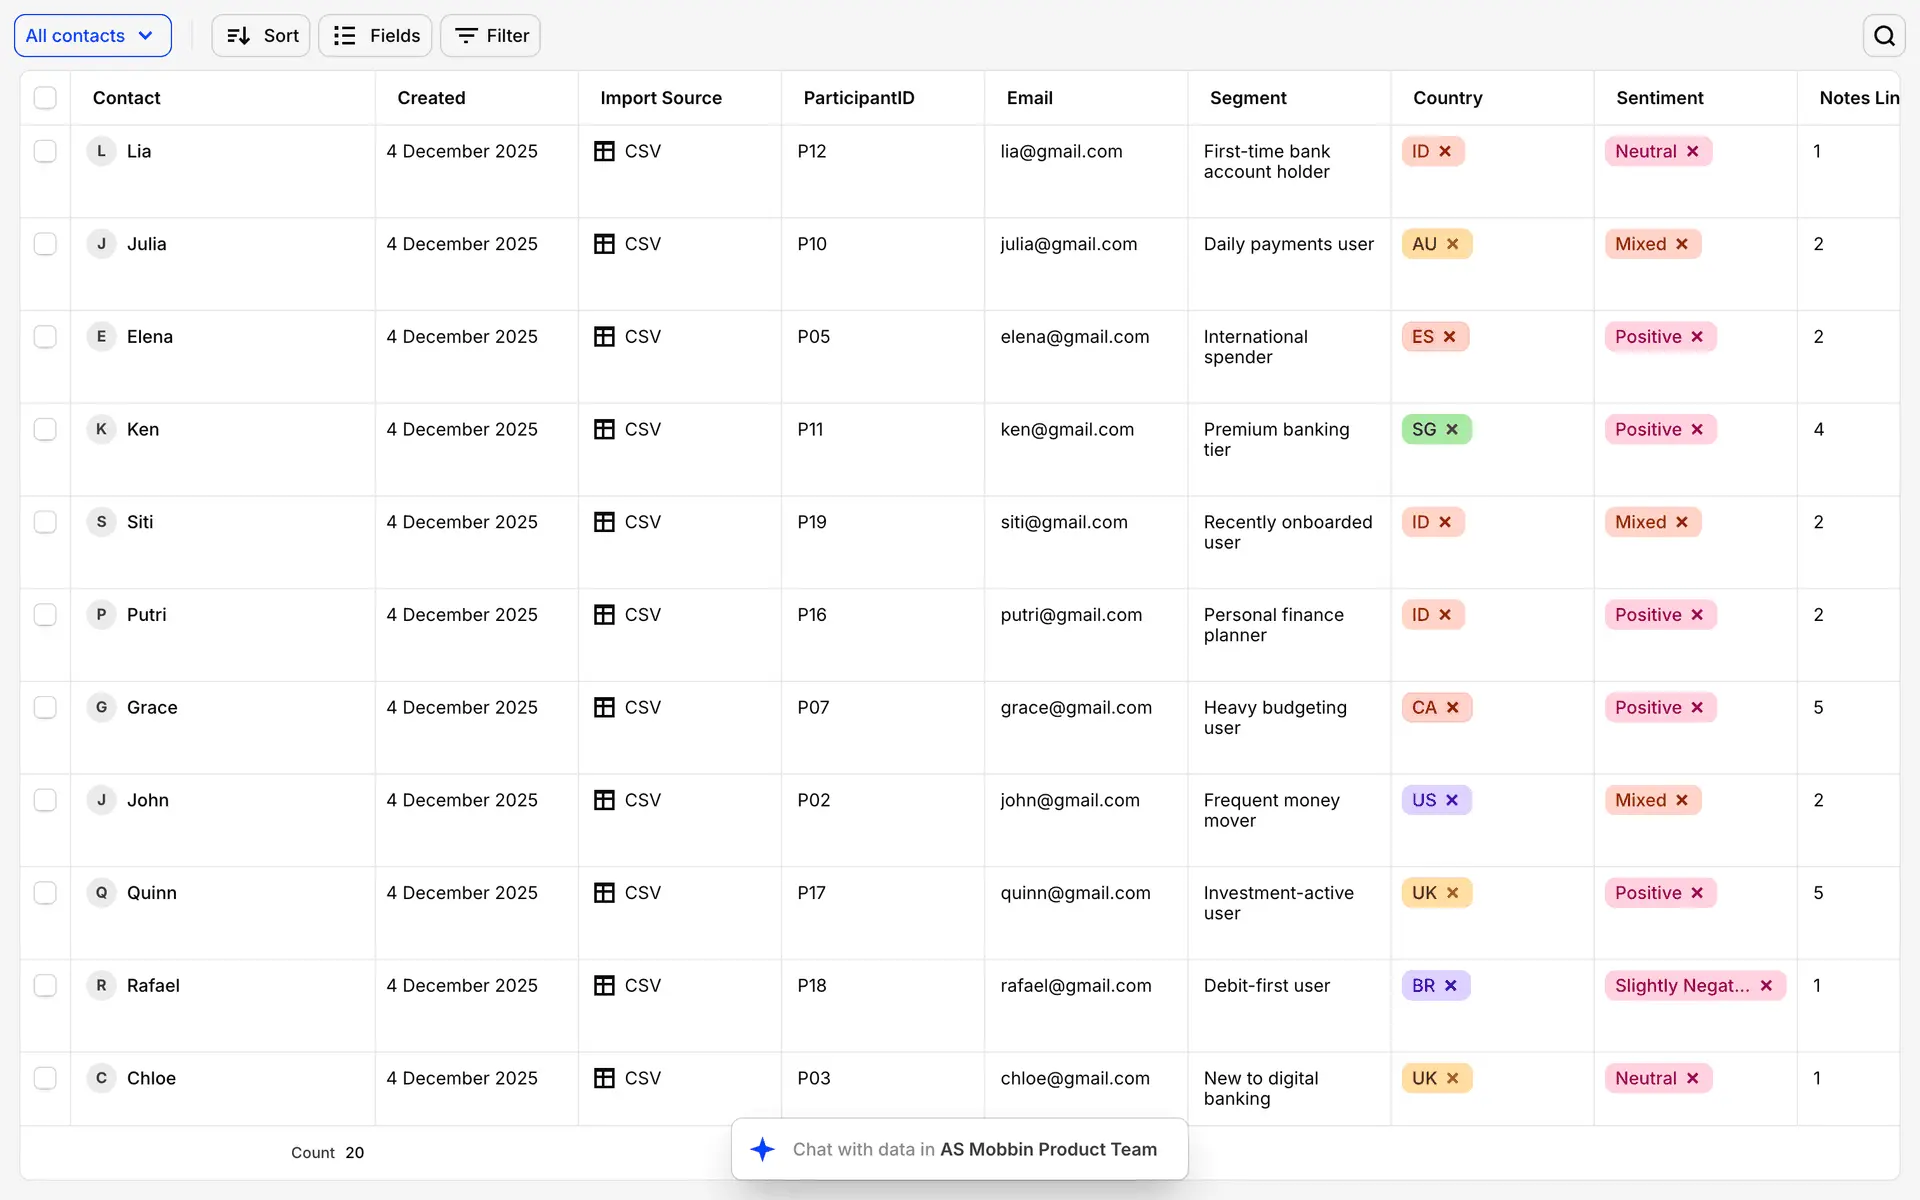1920x1200 pixels.
Task: Open Grace's contact record
Action: click(152, 708)
